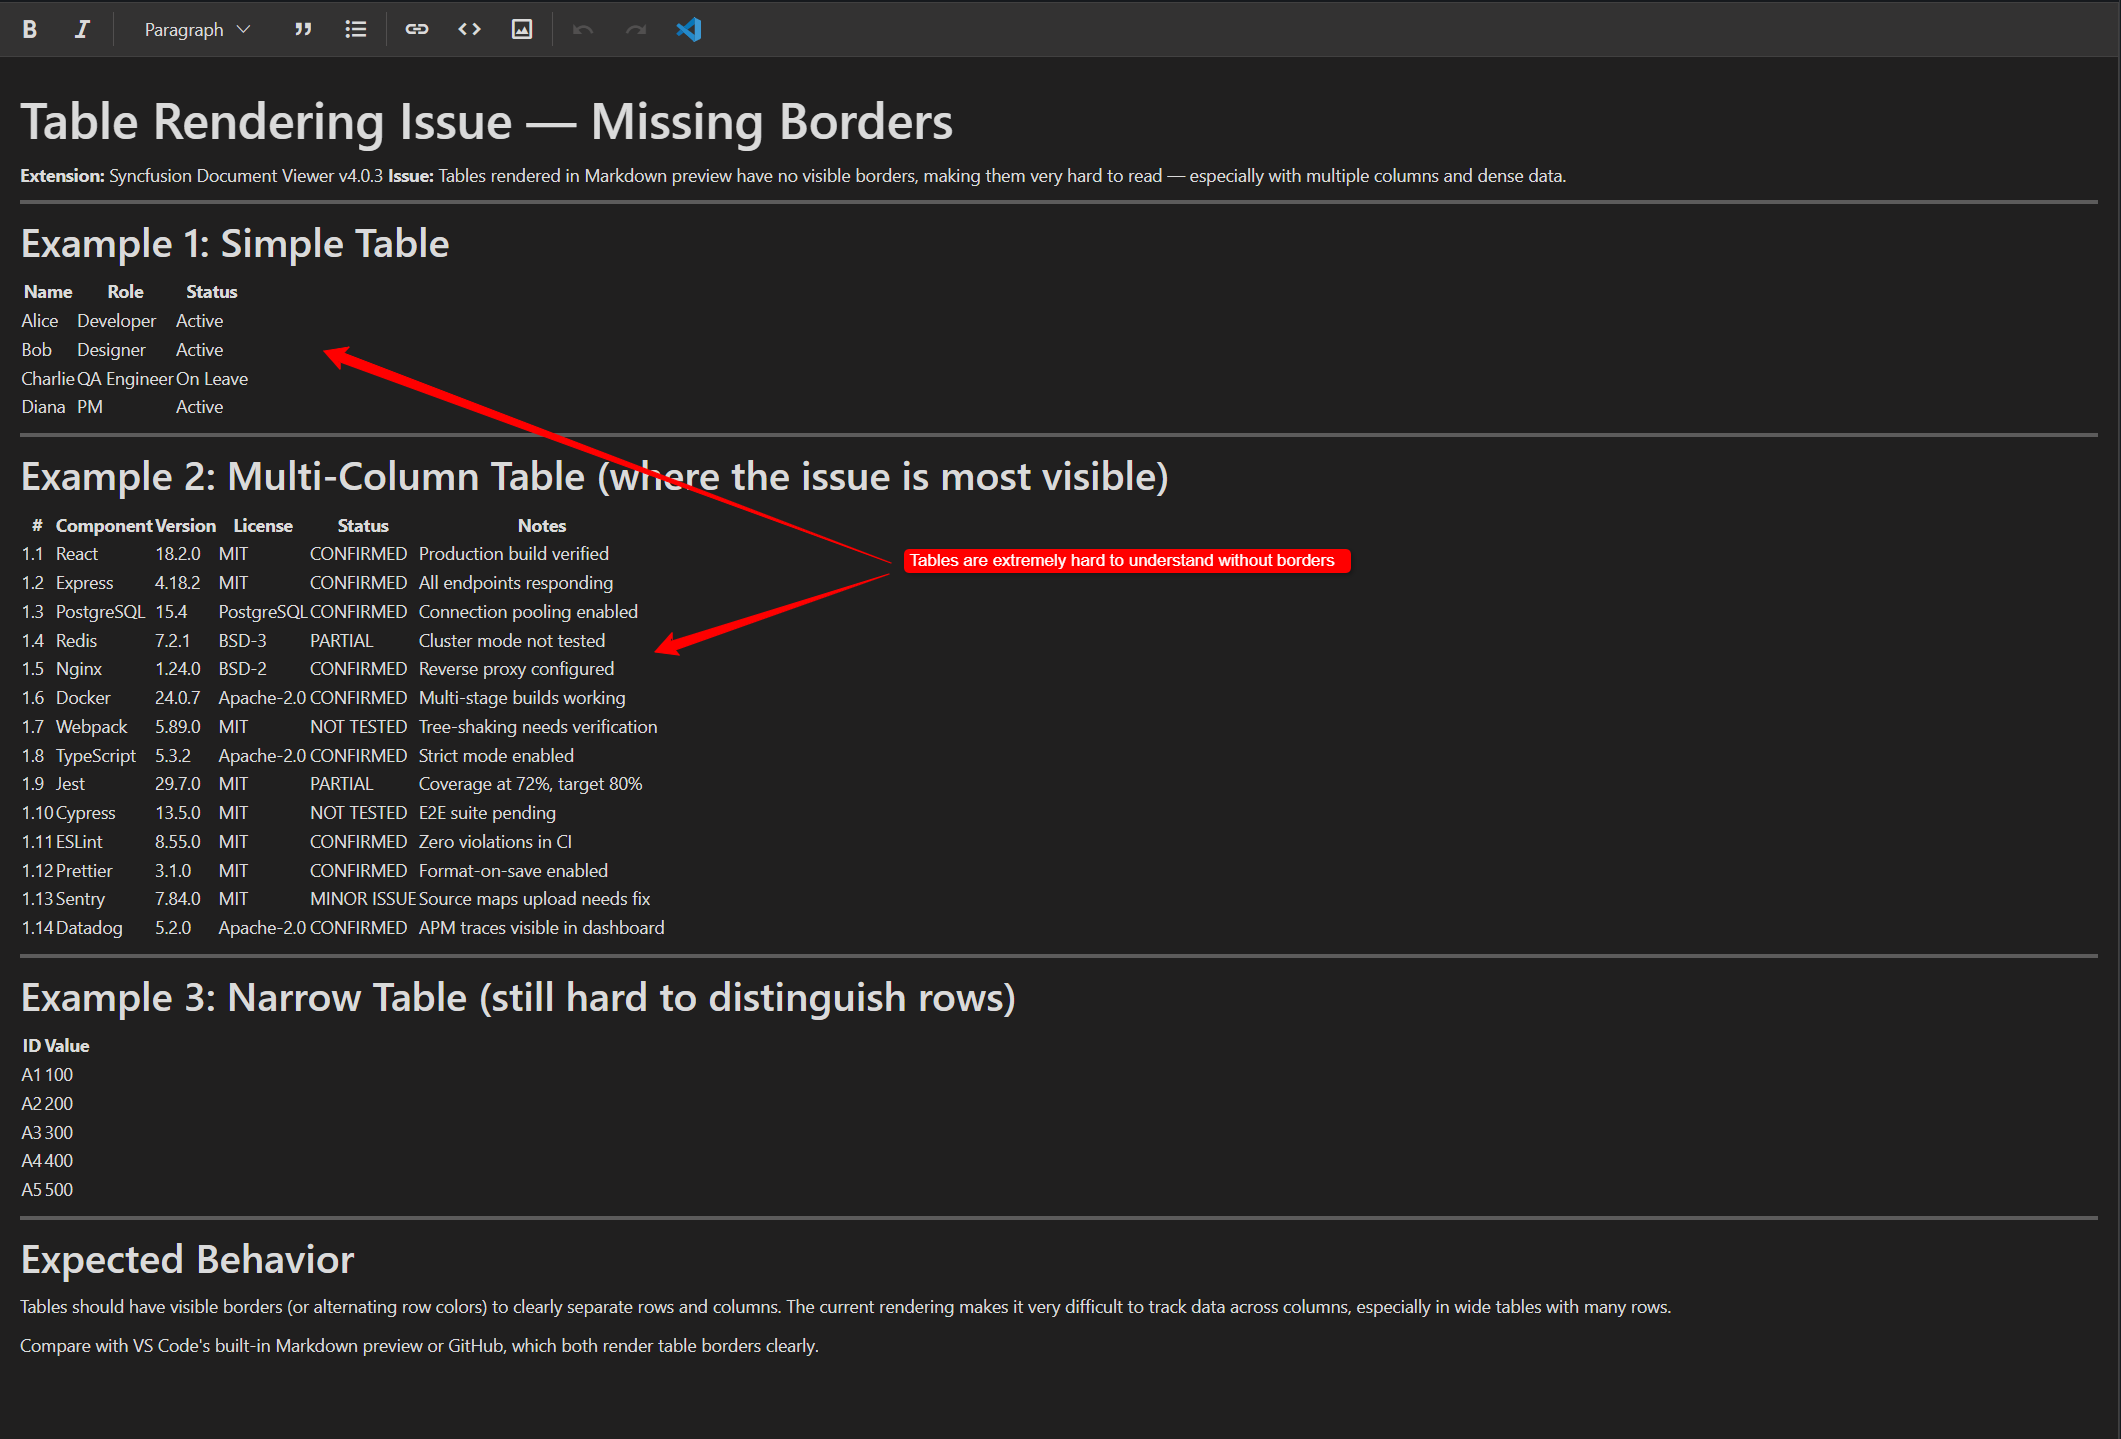Insert a hyperlink
2121x1439 pixels.
coord(417,29)
